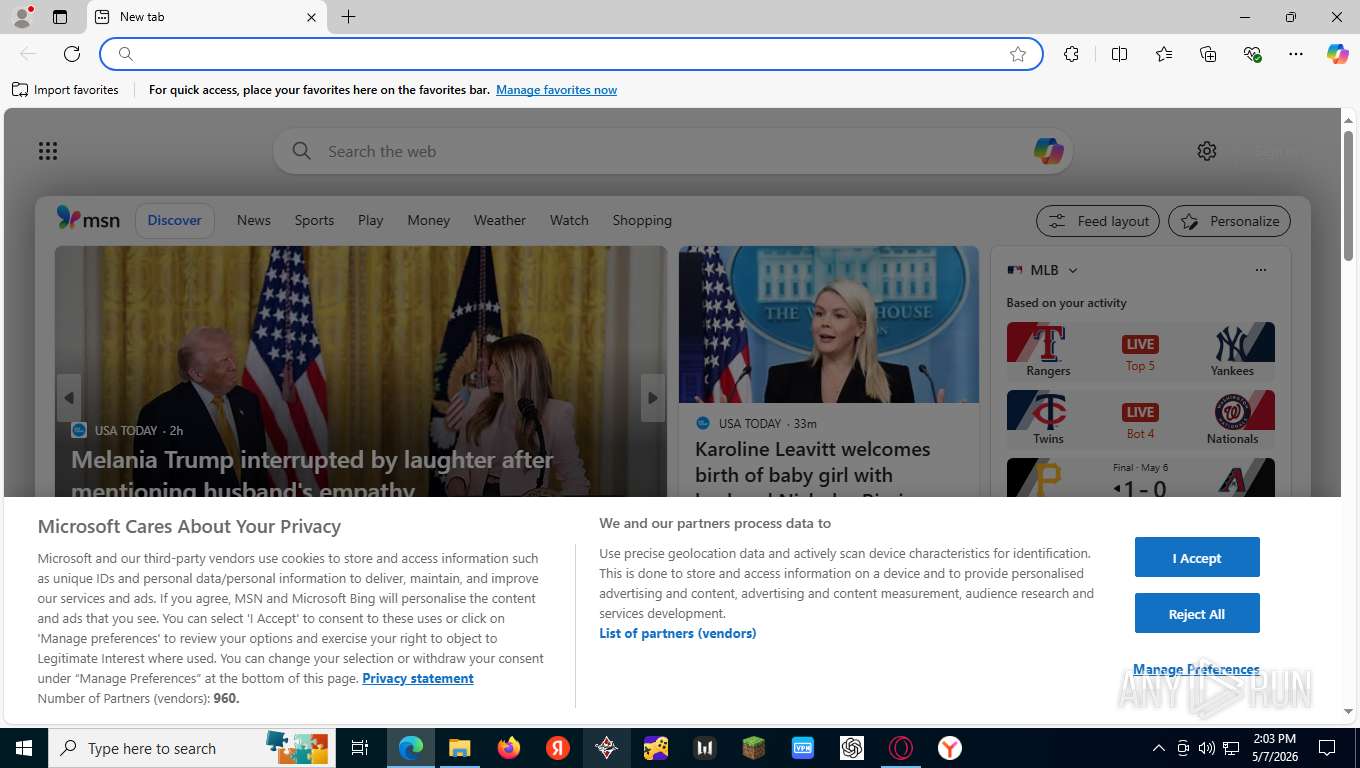The width and height of the screenshot is (1360, 768).
Task: Open ChatGPT app from taskbar
Action: click(852, 748)
